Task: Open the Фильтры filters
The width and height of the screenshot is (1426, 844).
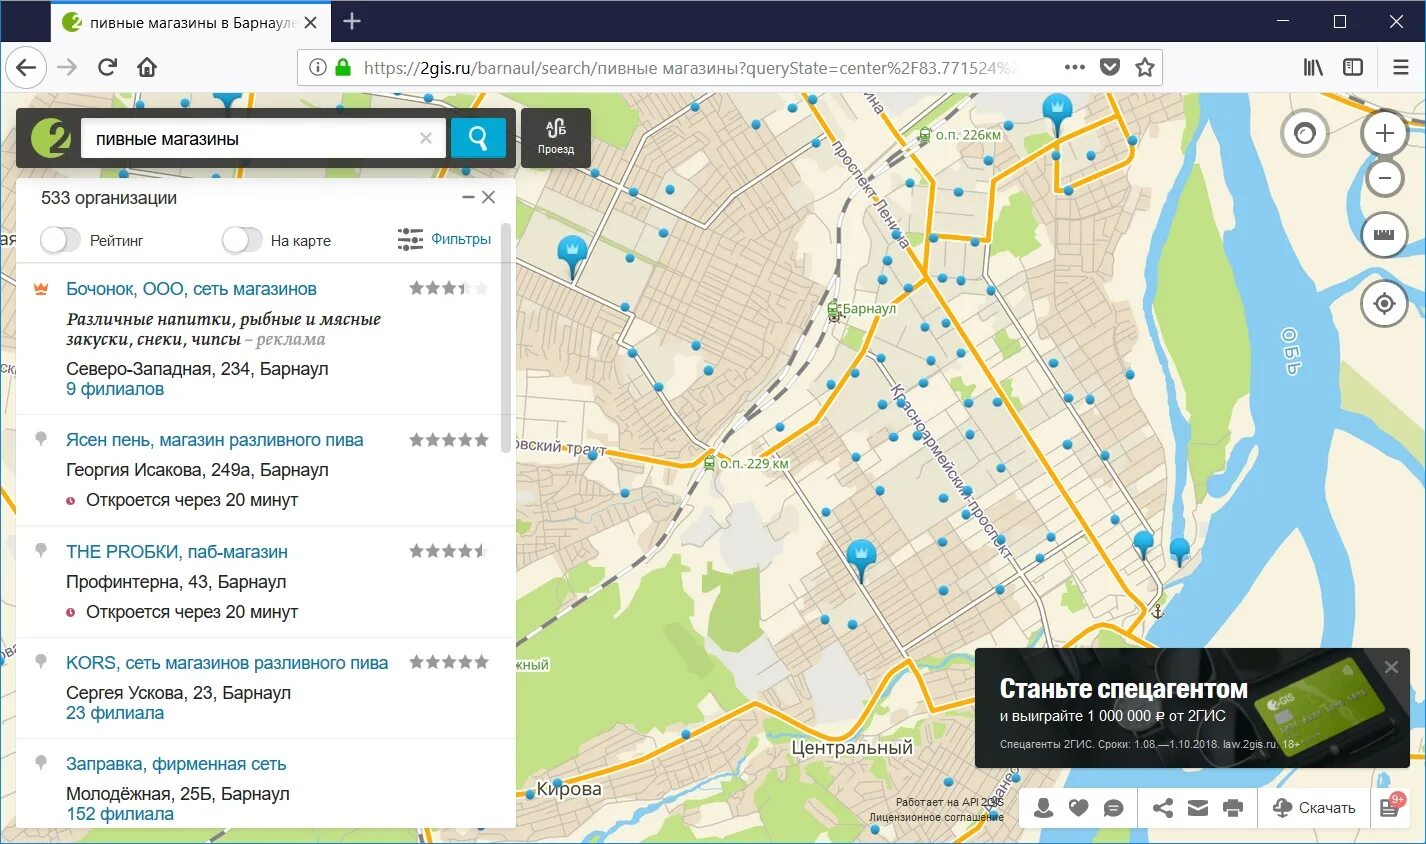Action: point(444,239)
